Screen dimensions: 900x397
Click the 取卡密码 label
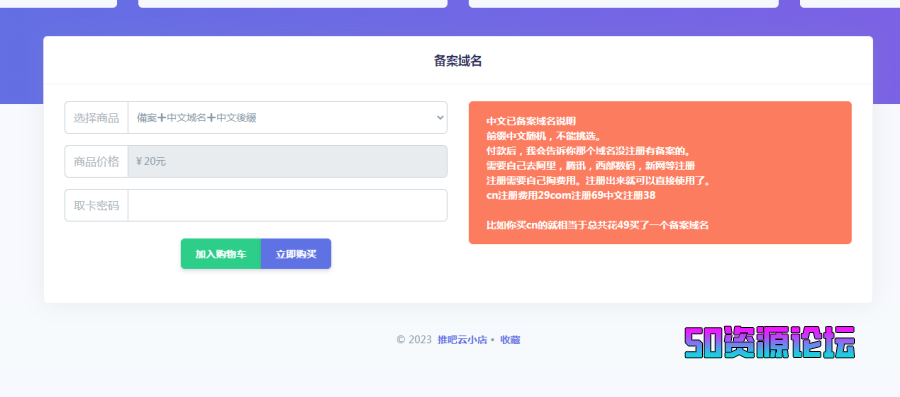(96, 205)
